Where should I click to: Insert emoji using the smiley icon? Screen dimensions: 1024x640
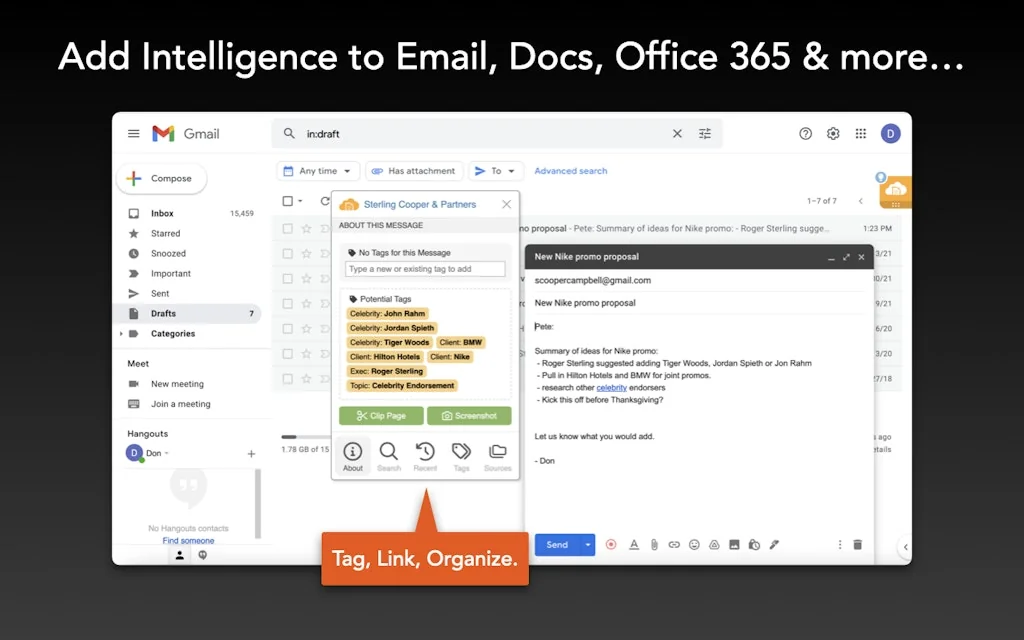694,545
